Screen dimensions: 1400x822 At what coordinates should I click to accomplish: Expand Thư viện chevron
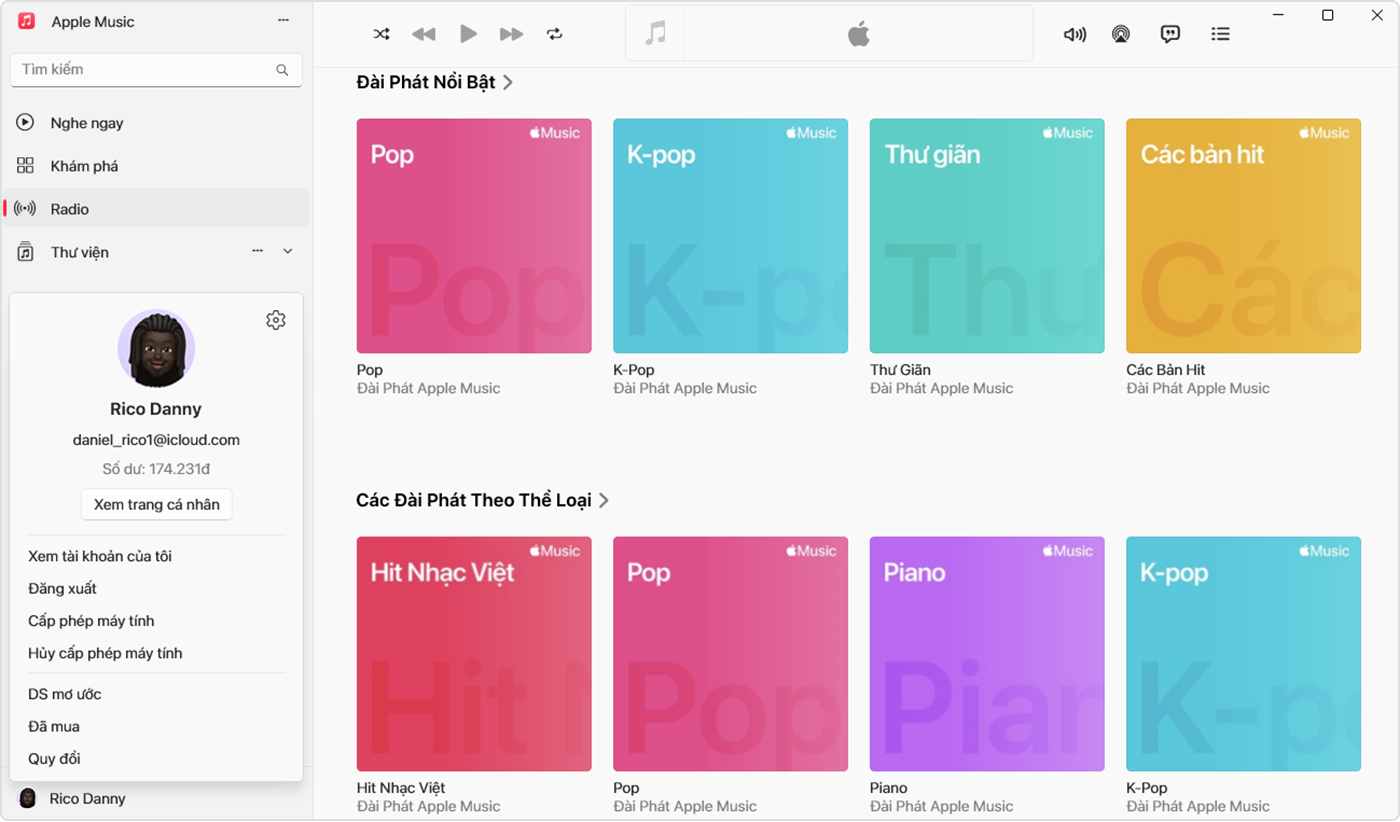click(x=288, y=251)
